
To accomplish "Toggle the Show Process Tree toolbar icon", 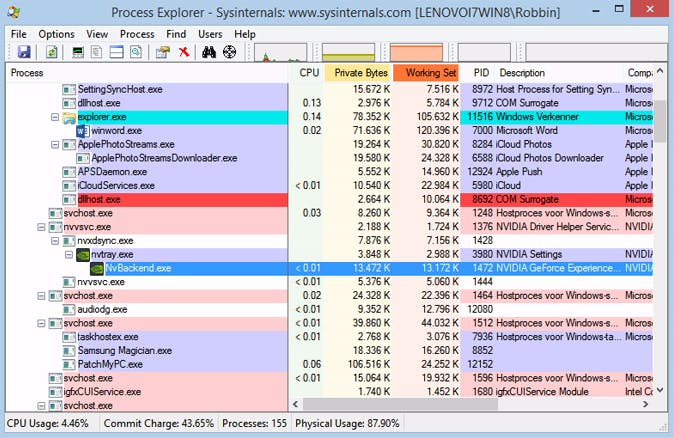I will pos(97,52).
